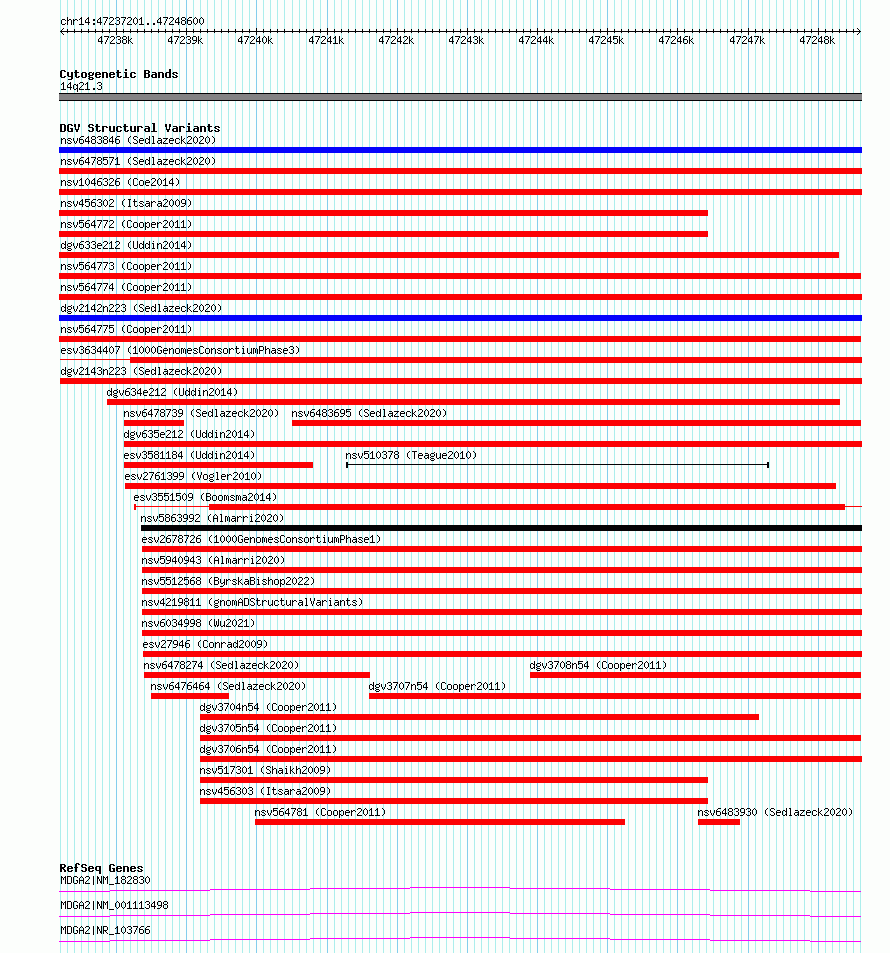890x953 pixels.
Task: Click the DGV Structural Variants track title
Action: 140,128
